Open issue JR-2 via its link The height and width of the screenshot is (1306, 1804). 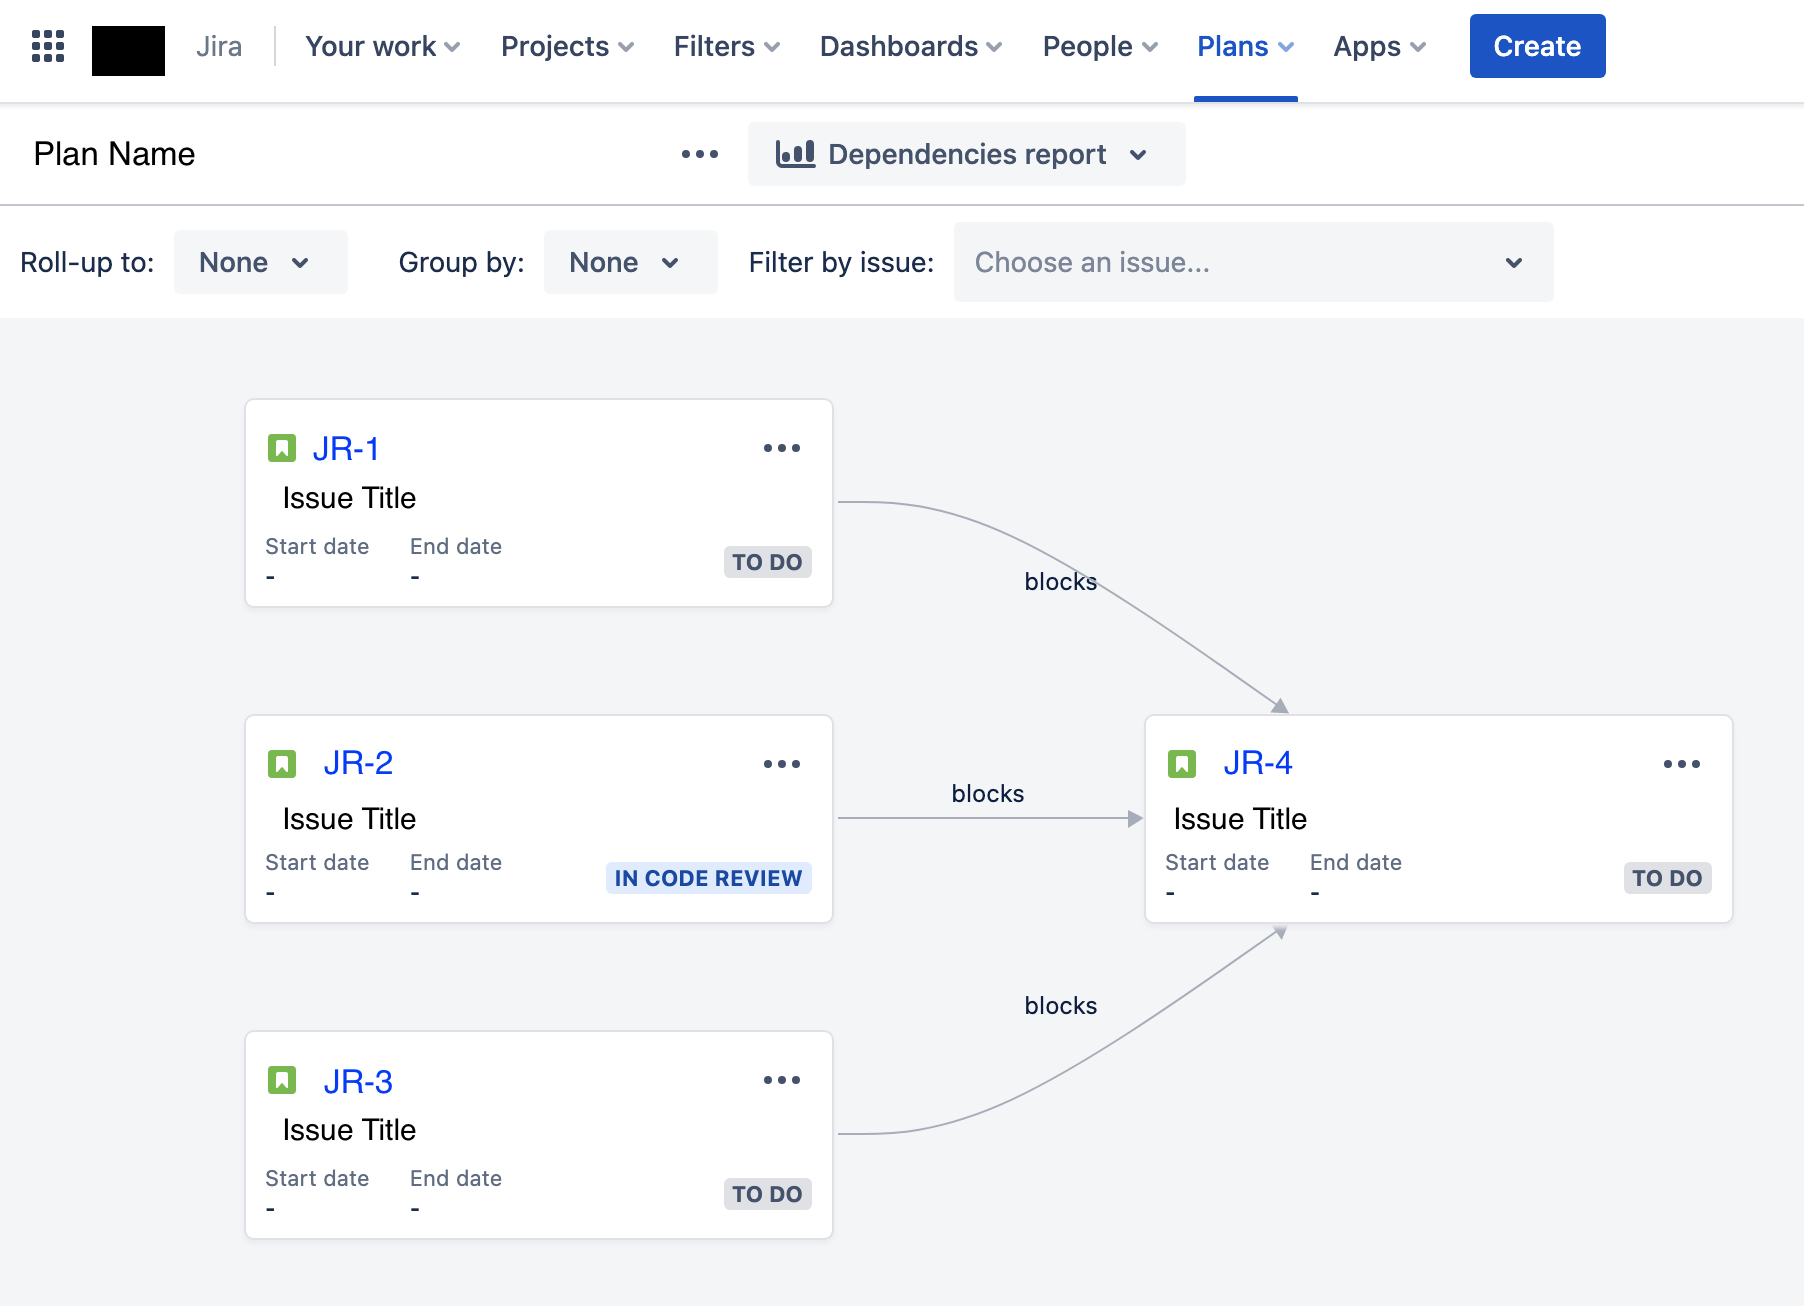(x=358, y=762)
